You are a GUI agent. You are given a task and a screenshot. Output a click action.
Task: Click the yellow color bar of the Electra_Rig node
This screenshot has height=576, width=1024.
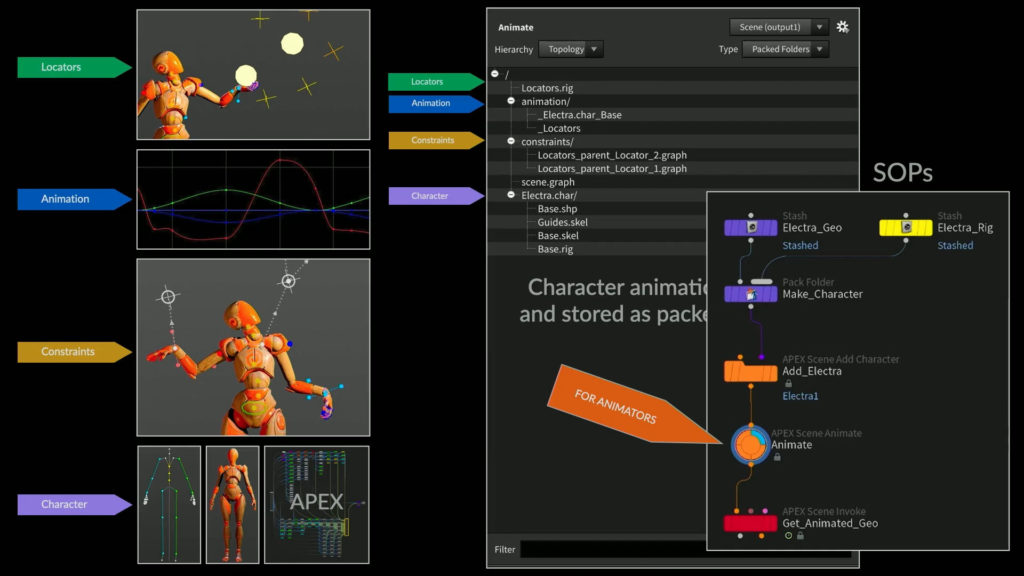coord(906,227)
